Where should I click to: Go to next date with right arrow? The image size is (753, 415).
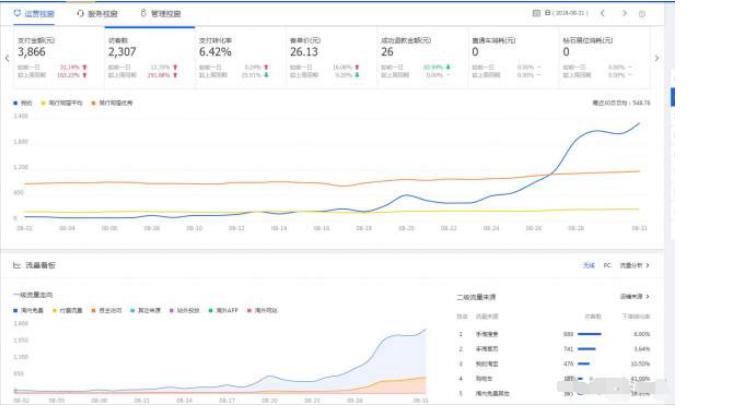point(624,14)
